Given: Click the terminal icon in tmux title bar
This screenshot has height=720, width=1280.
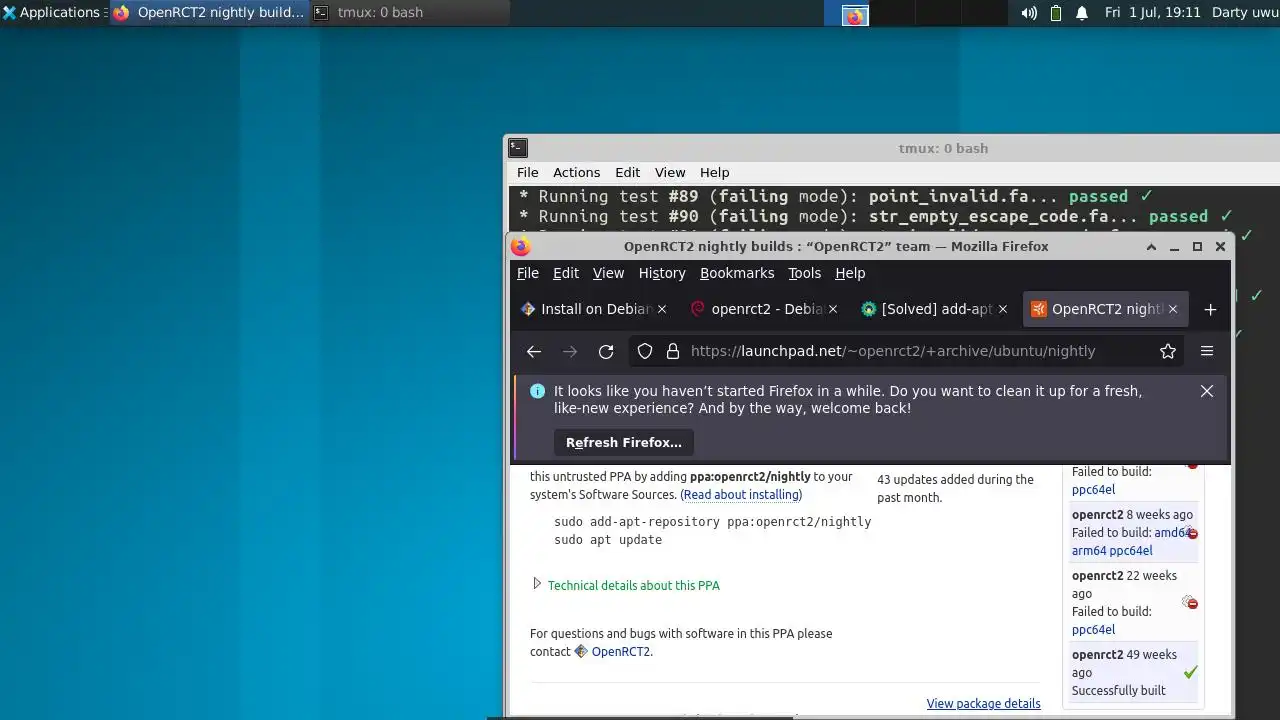Looking at the screenshot, I should pos(517,148).
